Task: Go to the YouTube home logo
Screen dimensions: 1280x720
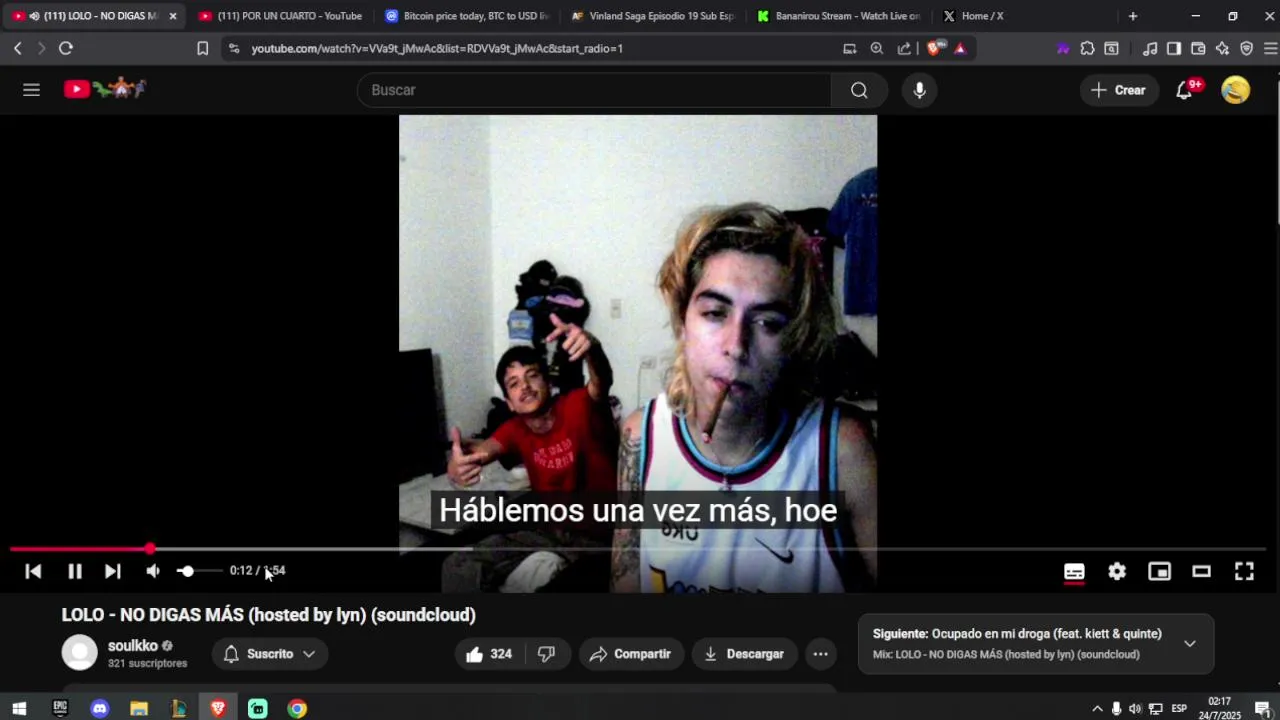Action: click(105, 89)
